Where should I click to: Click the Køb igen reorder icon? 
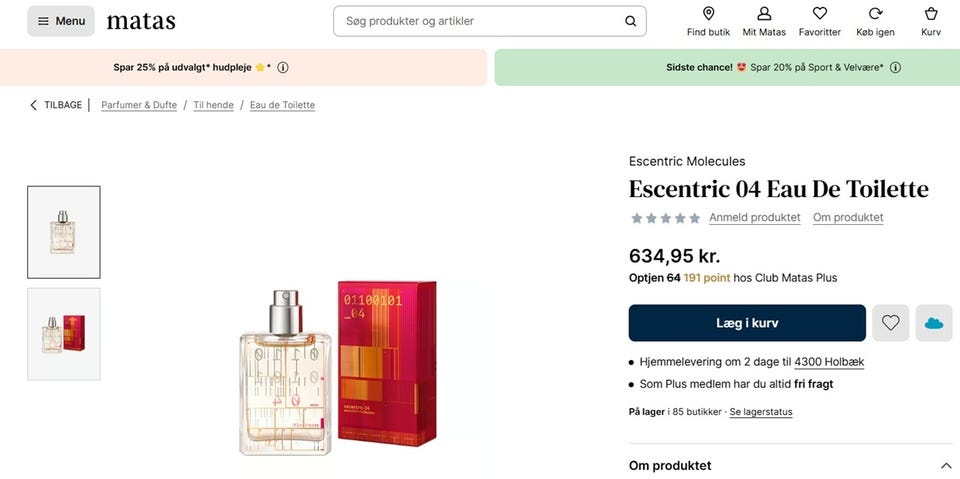click(x=875, y=14)
